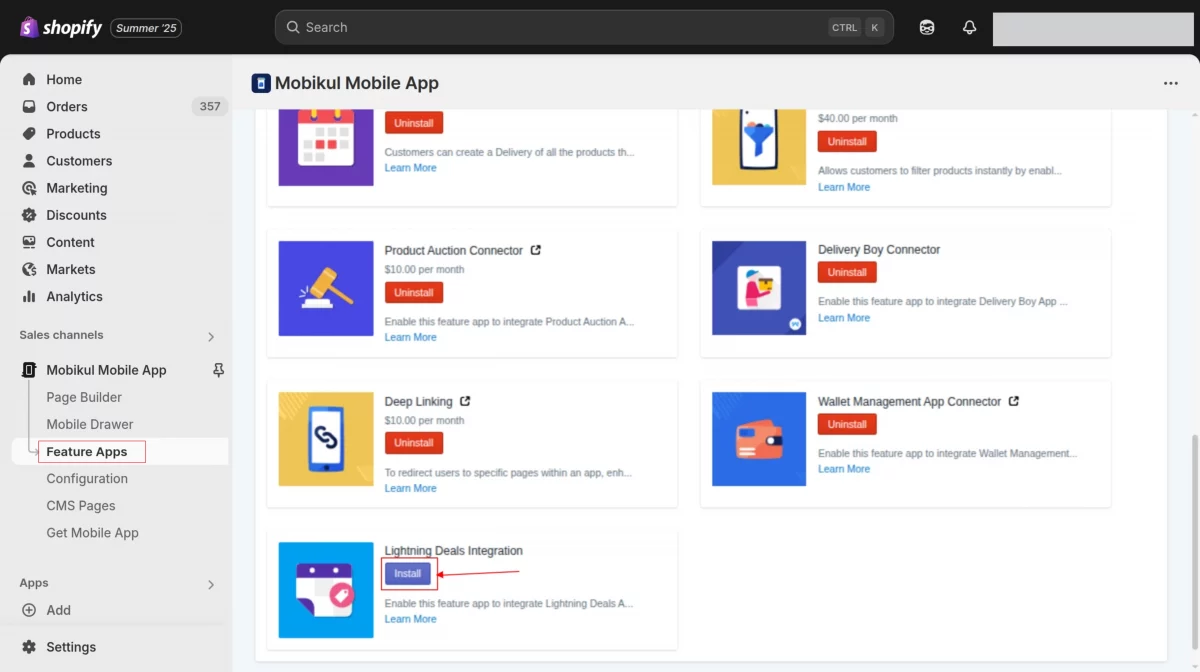
Task: Install the Lightning Deals Integration app
Action: [x=408, y=573]
